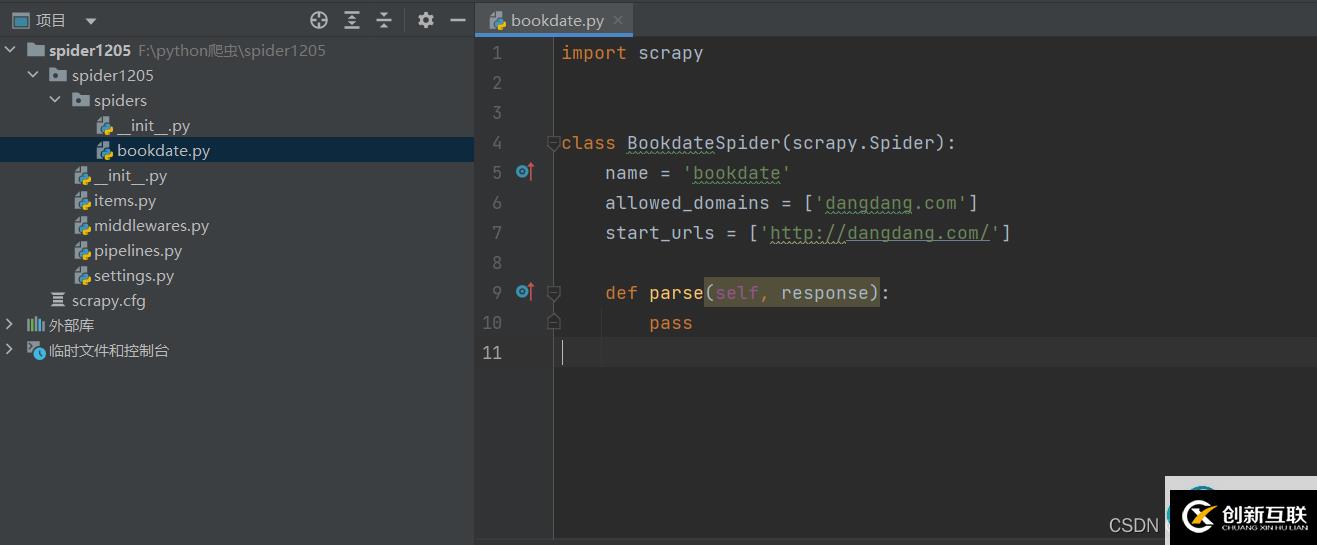This screenshot has height=545, width=1317.
Task: Select settings.py in project tree
Action: click(x=133, y=276)
